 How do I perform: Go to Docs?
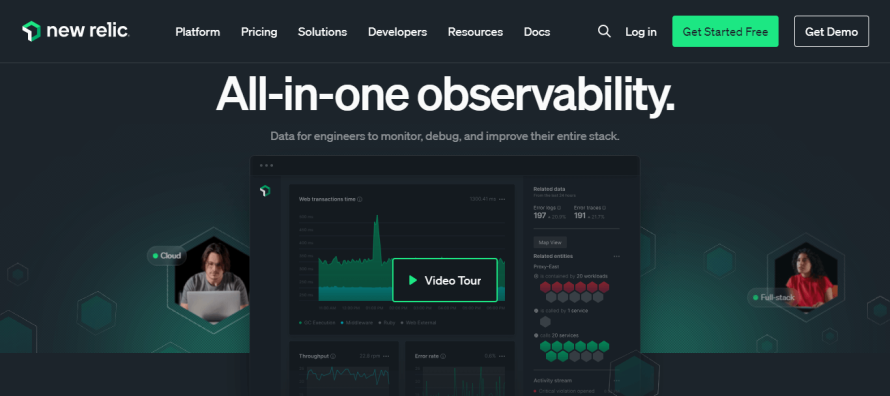click(x=536, y=32)
